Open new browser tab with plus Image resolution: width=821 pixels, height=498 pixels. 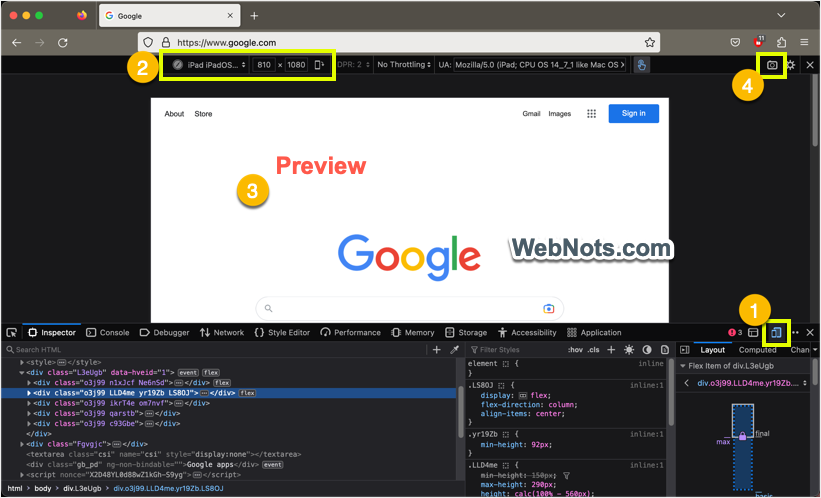click(x=254, y=16)
